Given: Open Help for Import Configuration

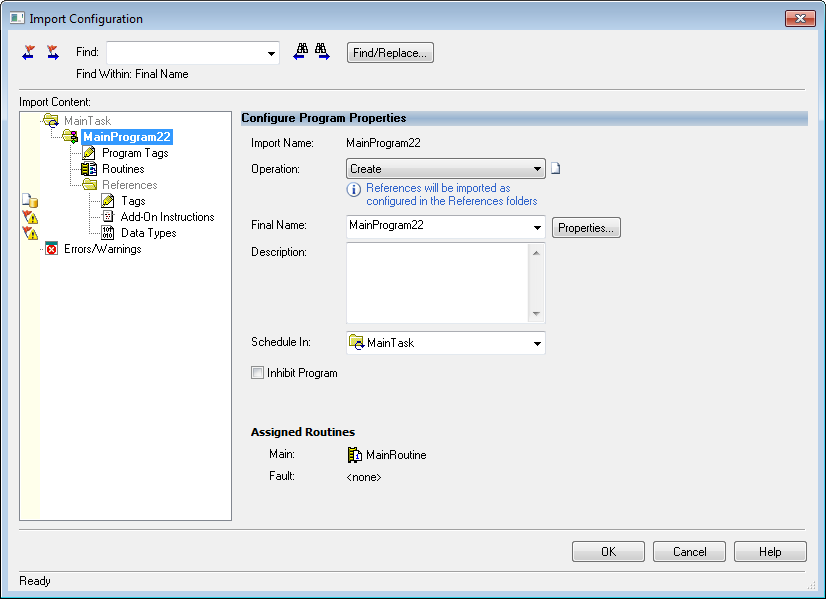Looking at the screenshot, I should (x=770, y=552).
